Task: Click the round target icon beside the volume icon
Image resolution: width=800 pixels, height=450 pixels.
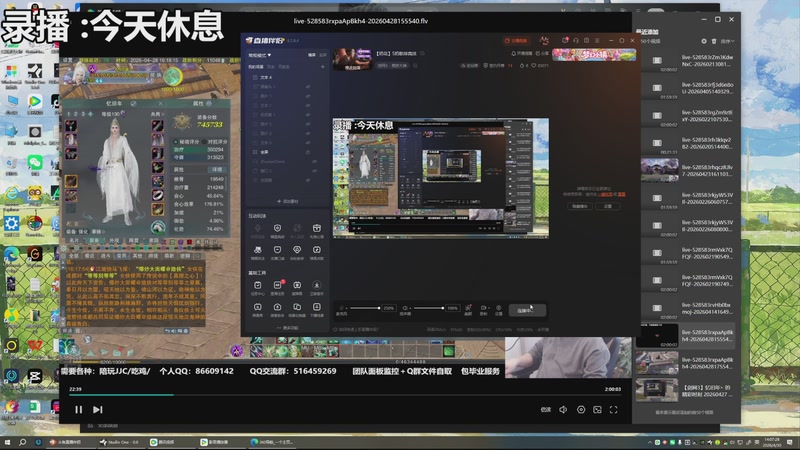Action: pos(581,410)
